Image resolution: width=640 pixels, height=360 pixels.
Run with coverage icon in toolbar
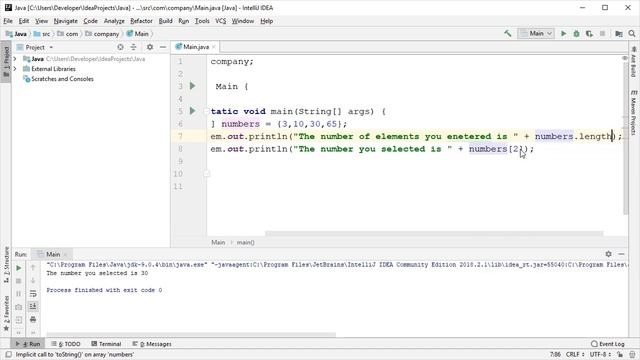click(x=589, y=33)
